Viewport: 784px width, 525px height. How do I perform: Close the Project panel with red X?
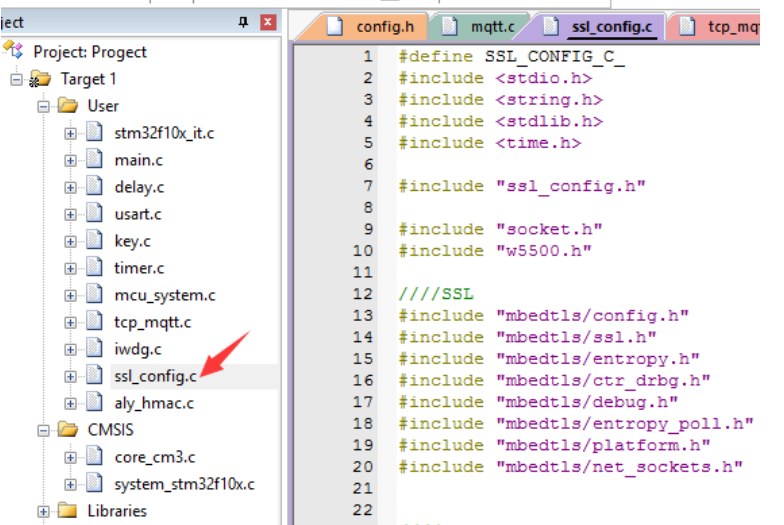[x=268, y=22]
